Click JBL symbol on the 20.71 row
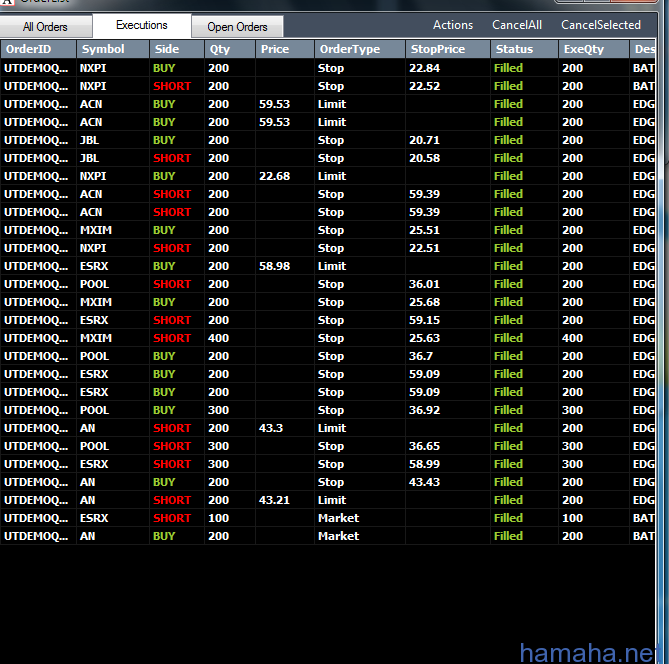Viewport: 669px width, 664px height. (x=113, y=140)
